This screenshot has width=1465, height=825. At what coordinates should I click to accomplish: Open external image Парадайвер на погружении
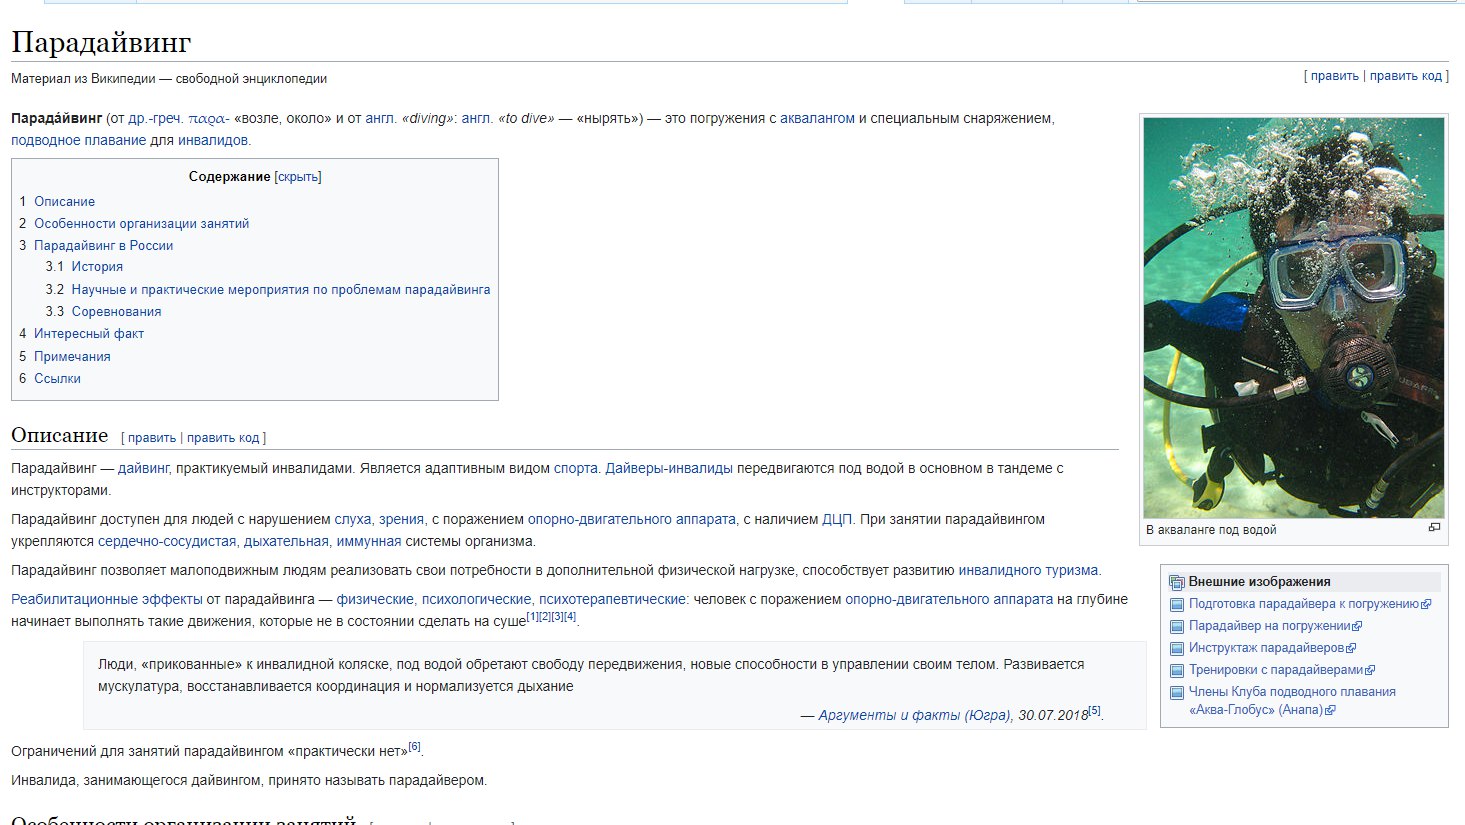(x=1275, y=626)
